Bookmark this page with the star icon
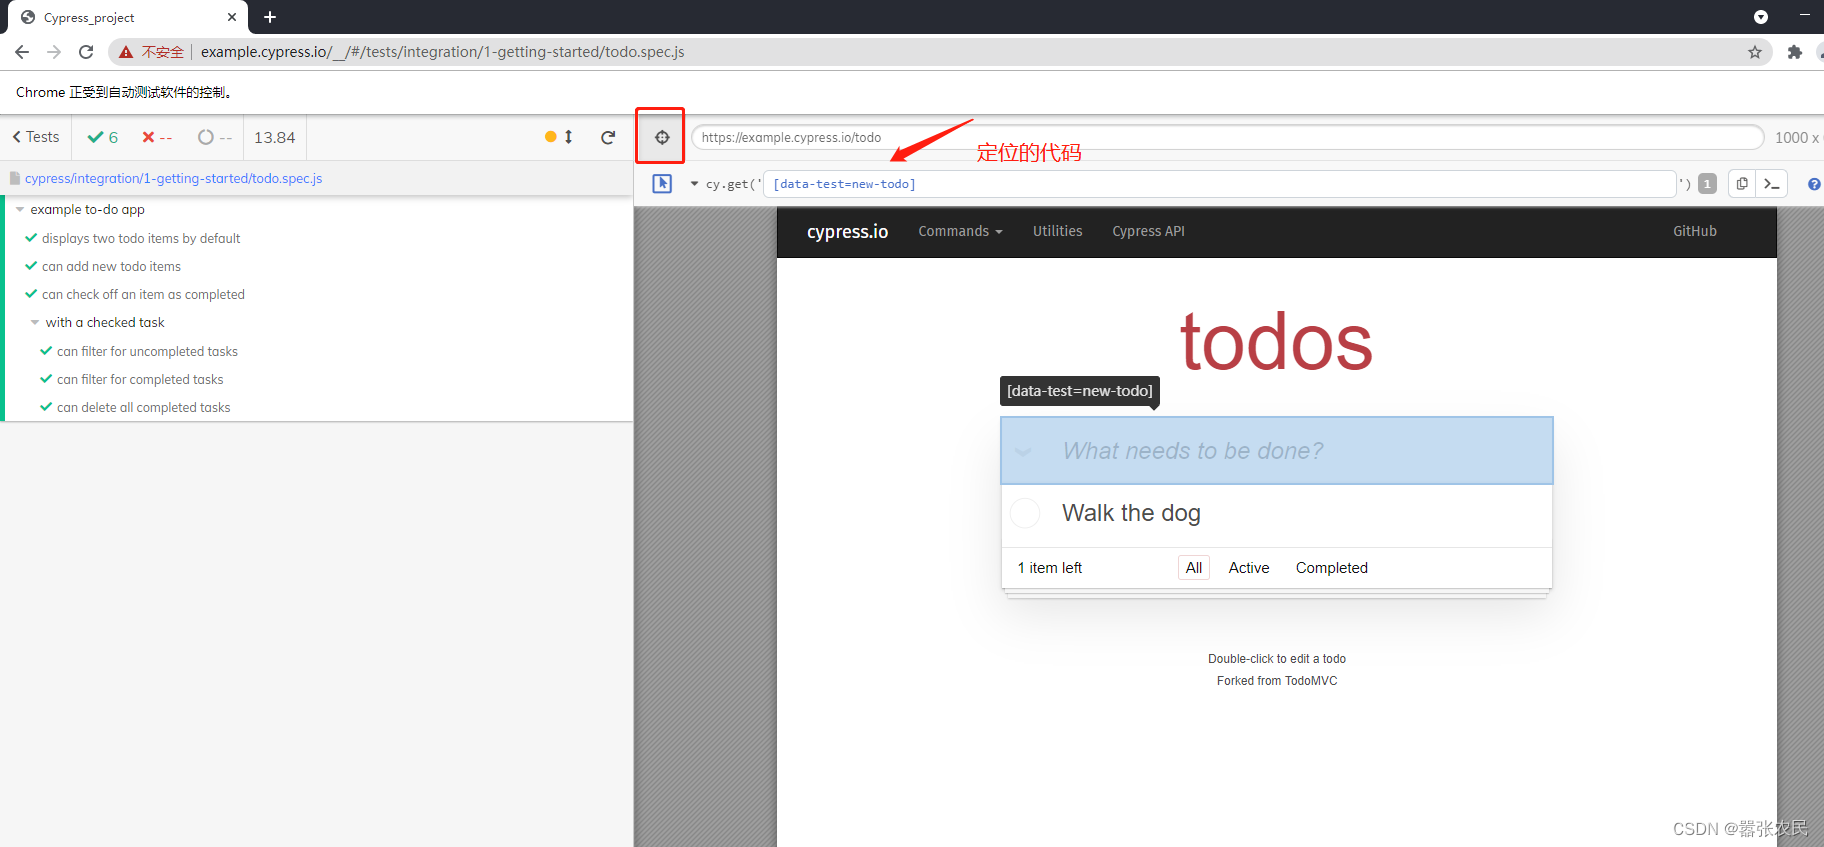The width and height of the screenshot is (1824, 847). 1755,52
